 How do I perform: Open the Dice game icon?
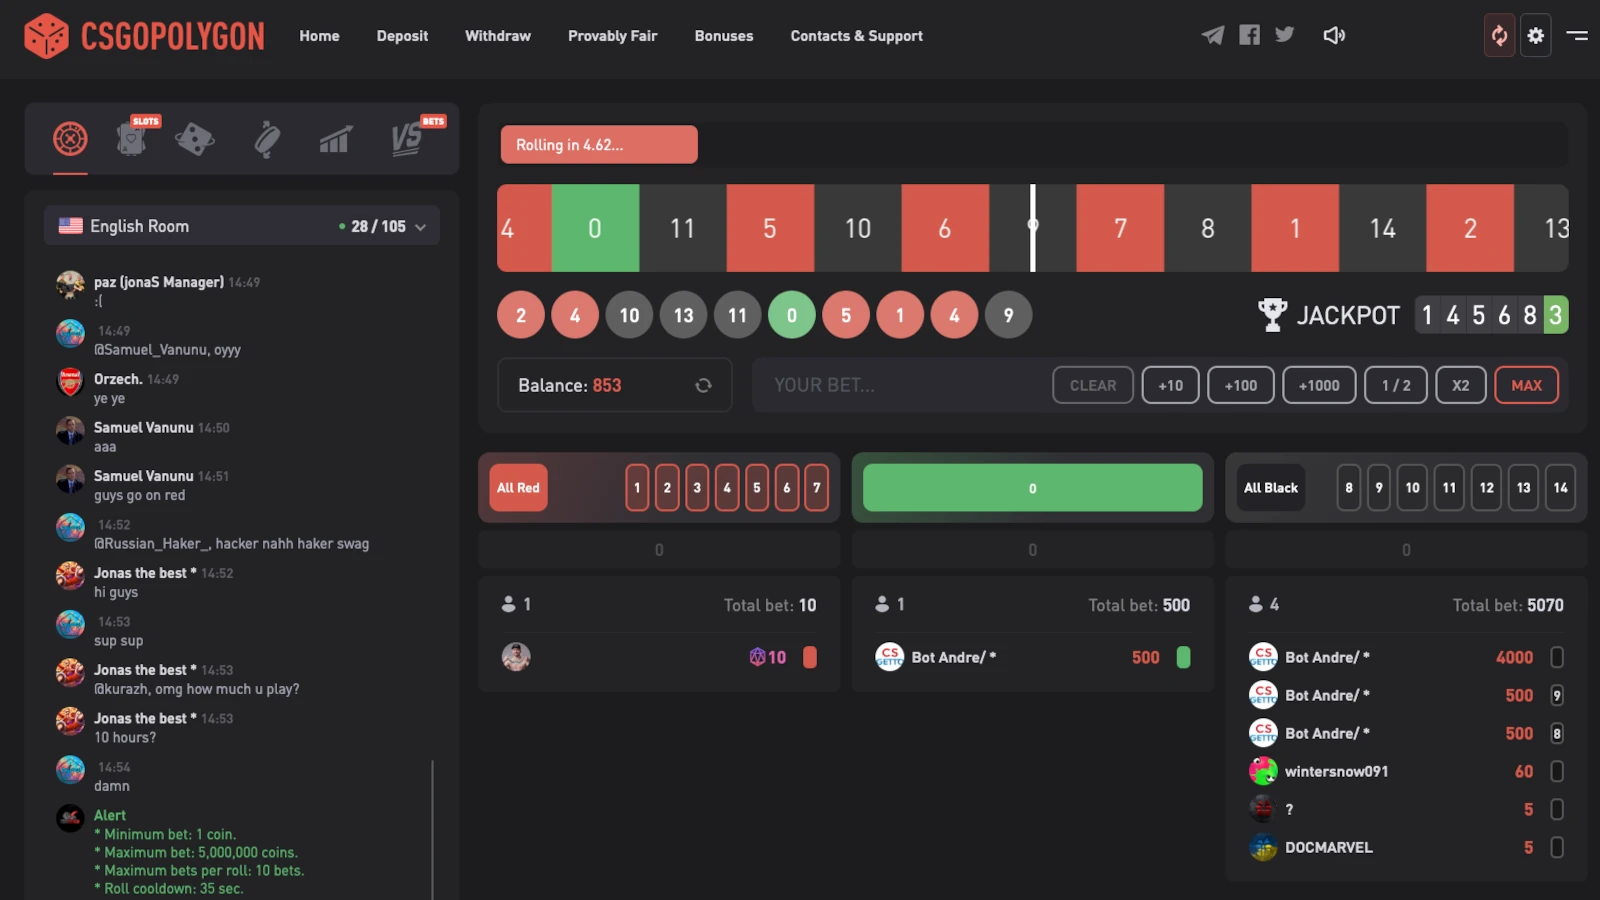(195, 139)
